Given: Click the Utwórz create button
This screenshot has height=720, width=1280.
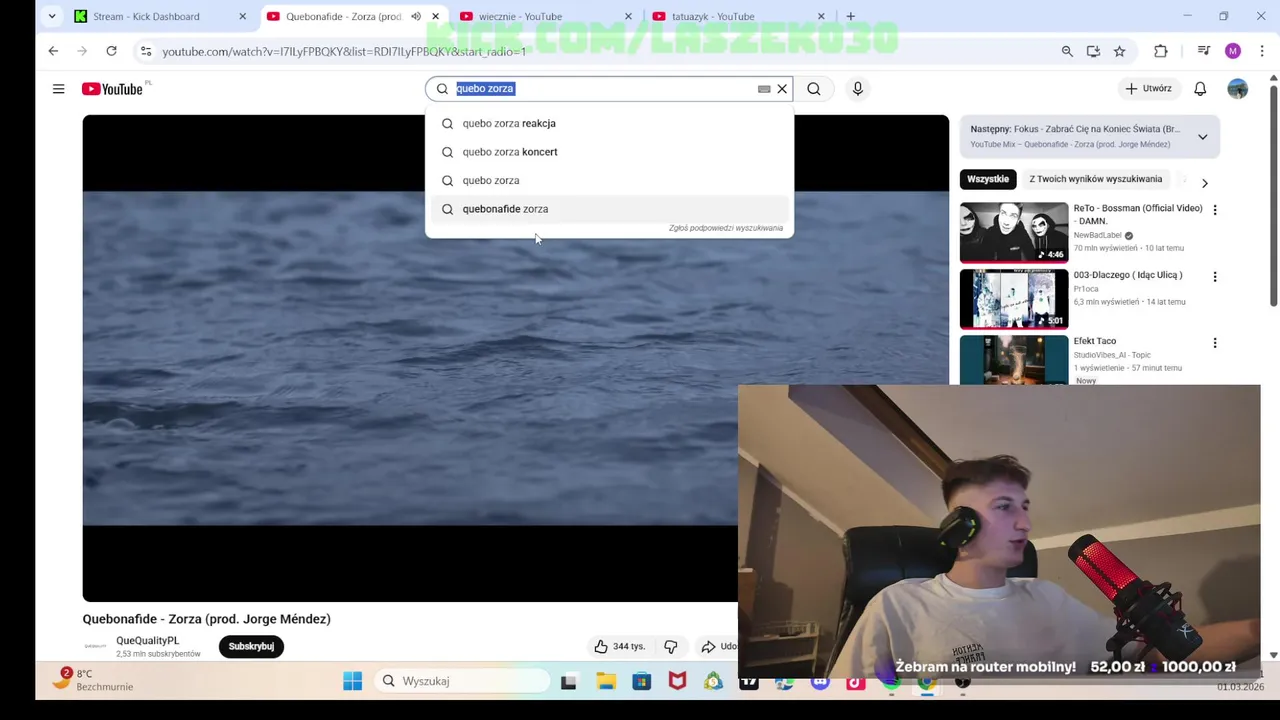Looking at the screenshot, I should coord(1148,89).
